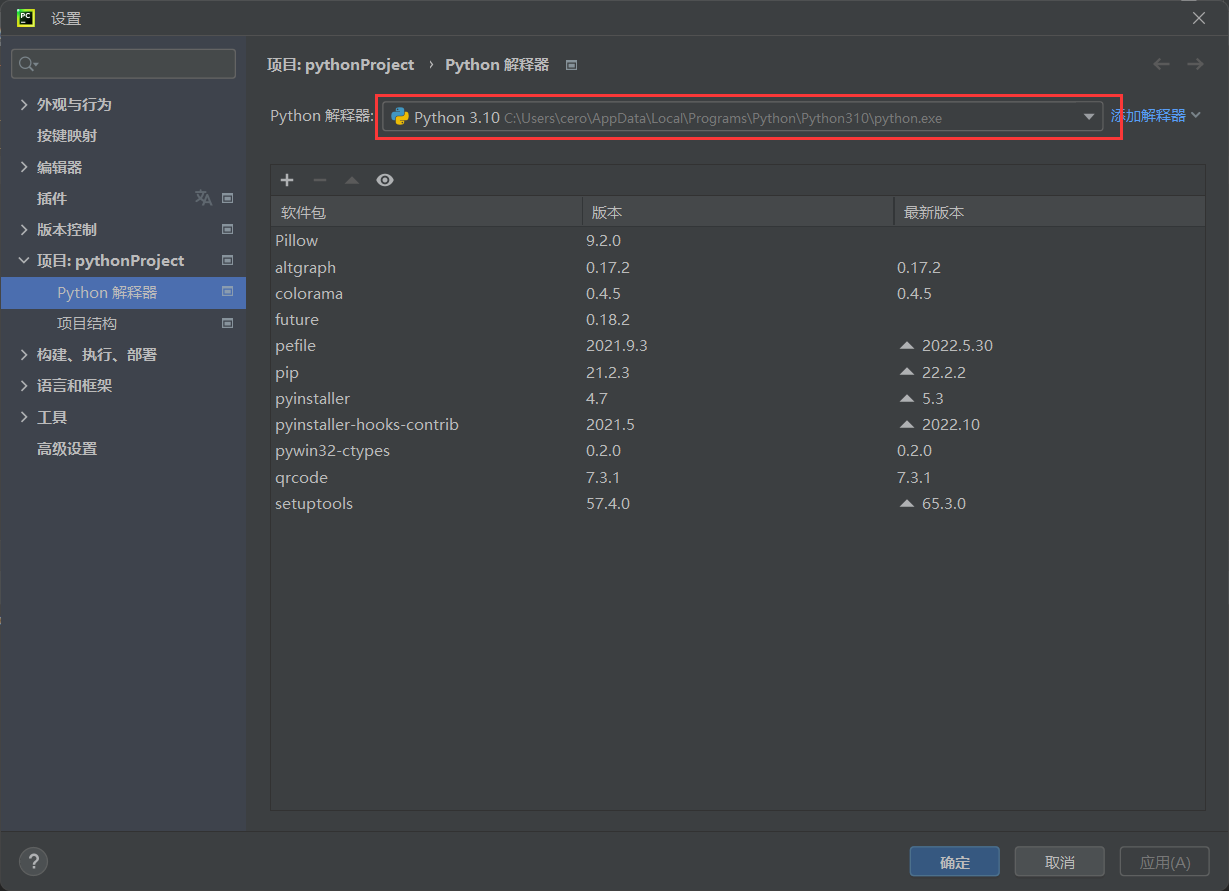Viewport: 1229px width, 891px height.
Task: Click the PyCharm logo in title bar
Action: click(x=27, y=17)
